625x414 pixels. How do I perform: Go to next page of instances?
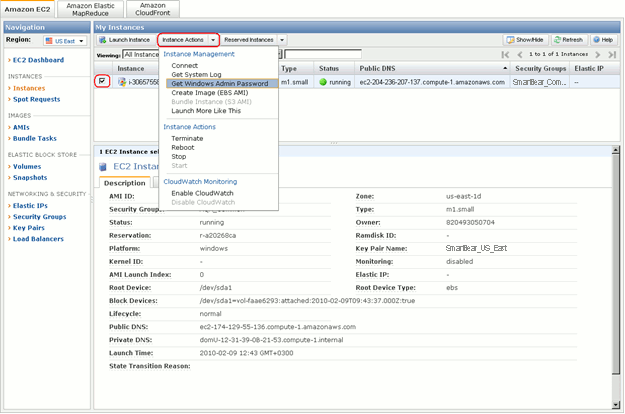(597, 55)
